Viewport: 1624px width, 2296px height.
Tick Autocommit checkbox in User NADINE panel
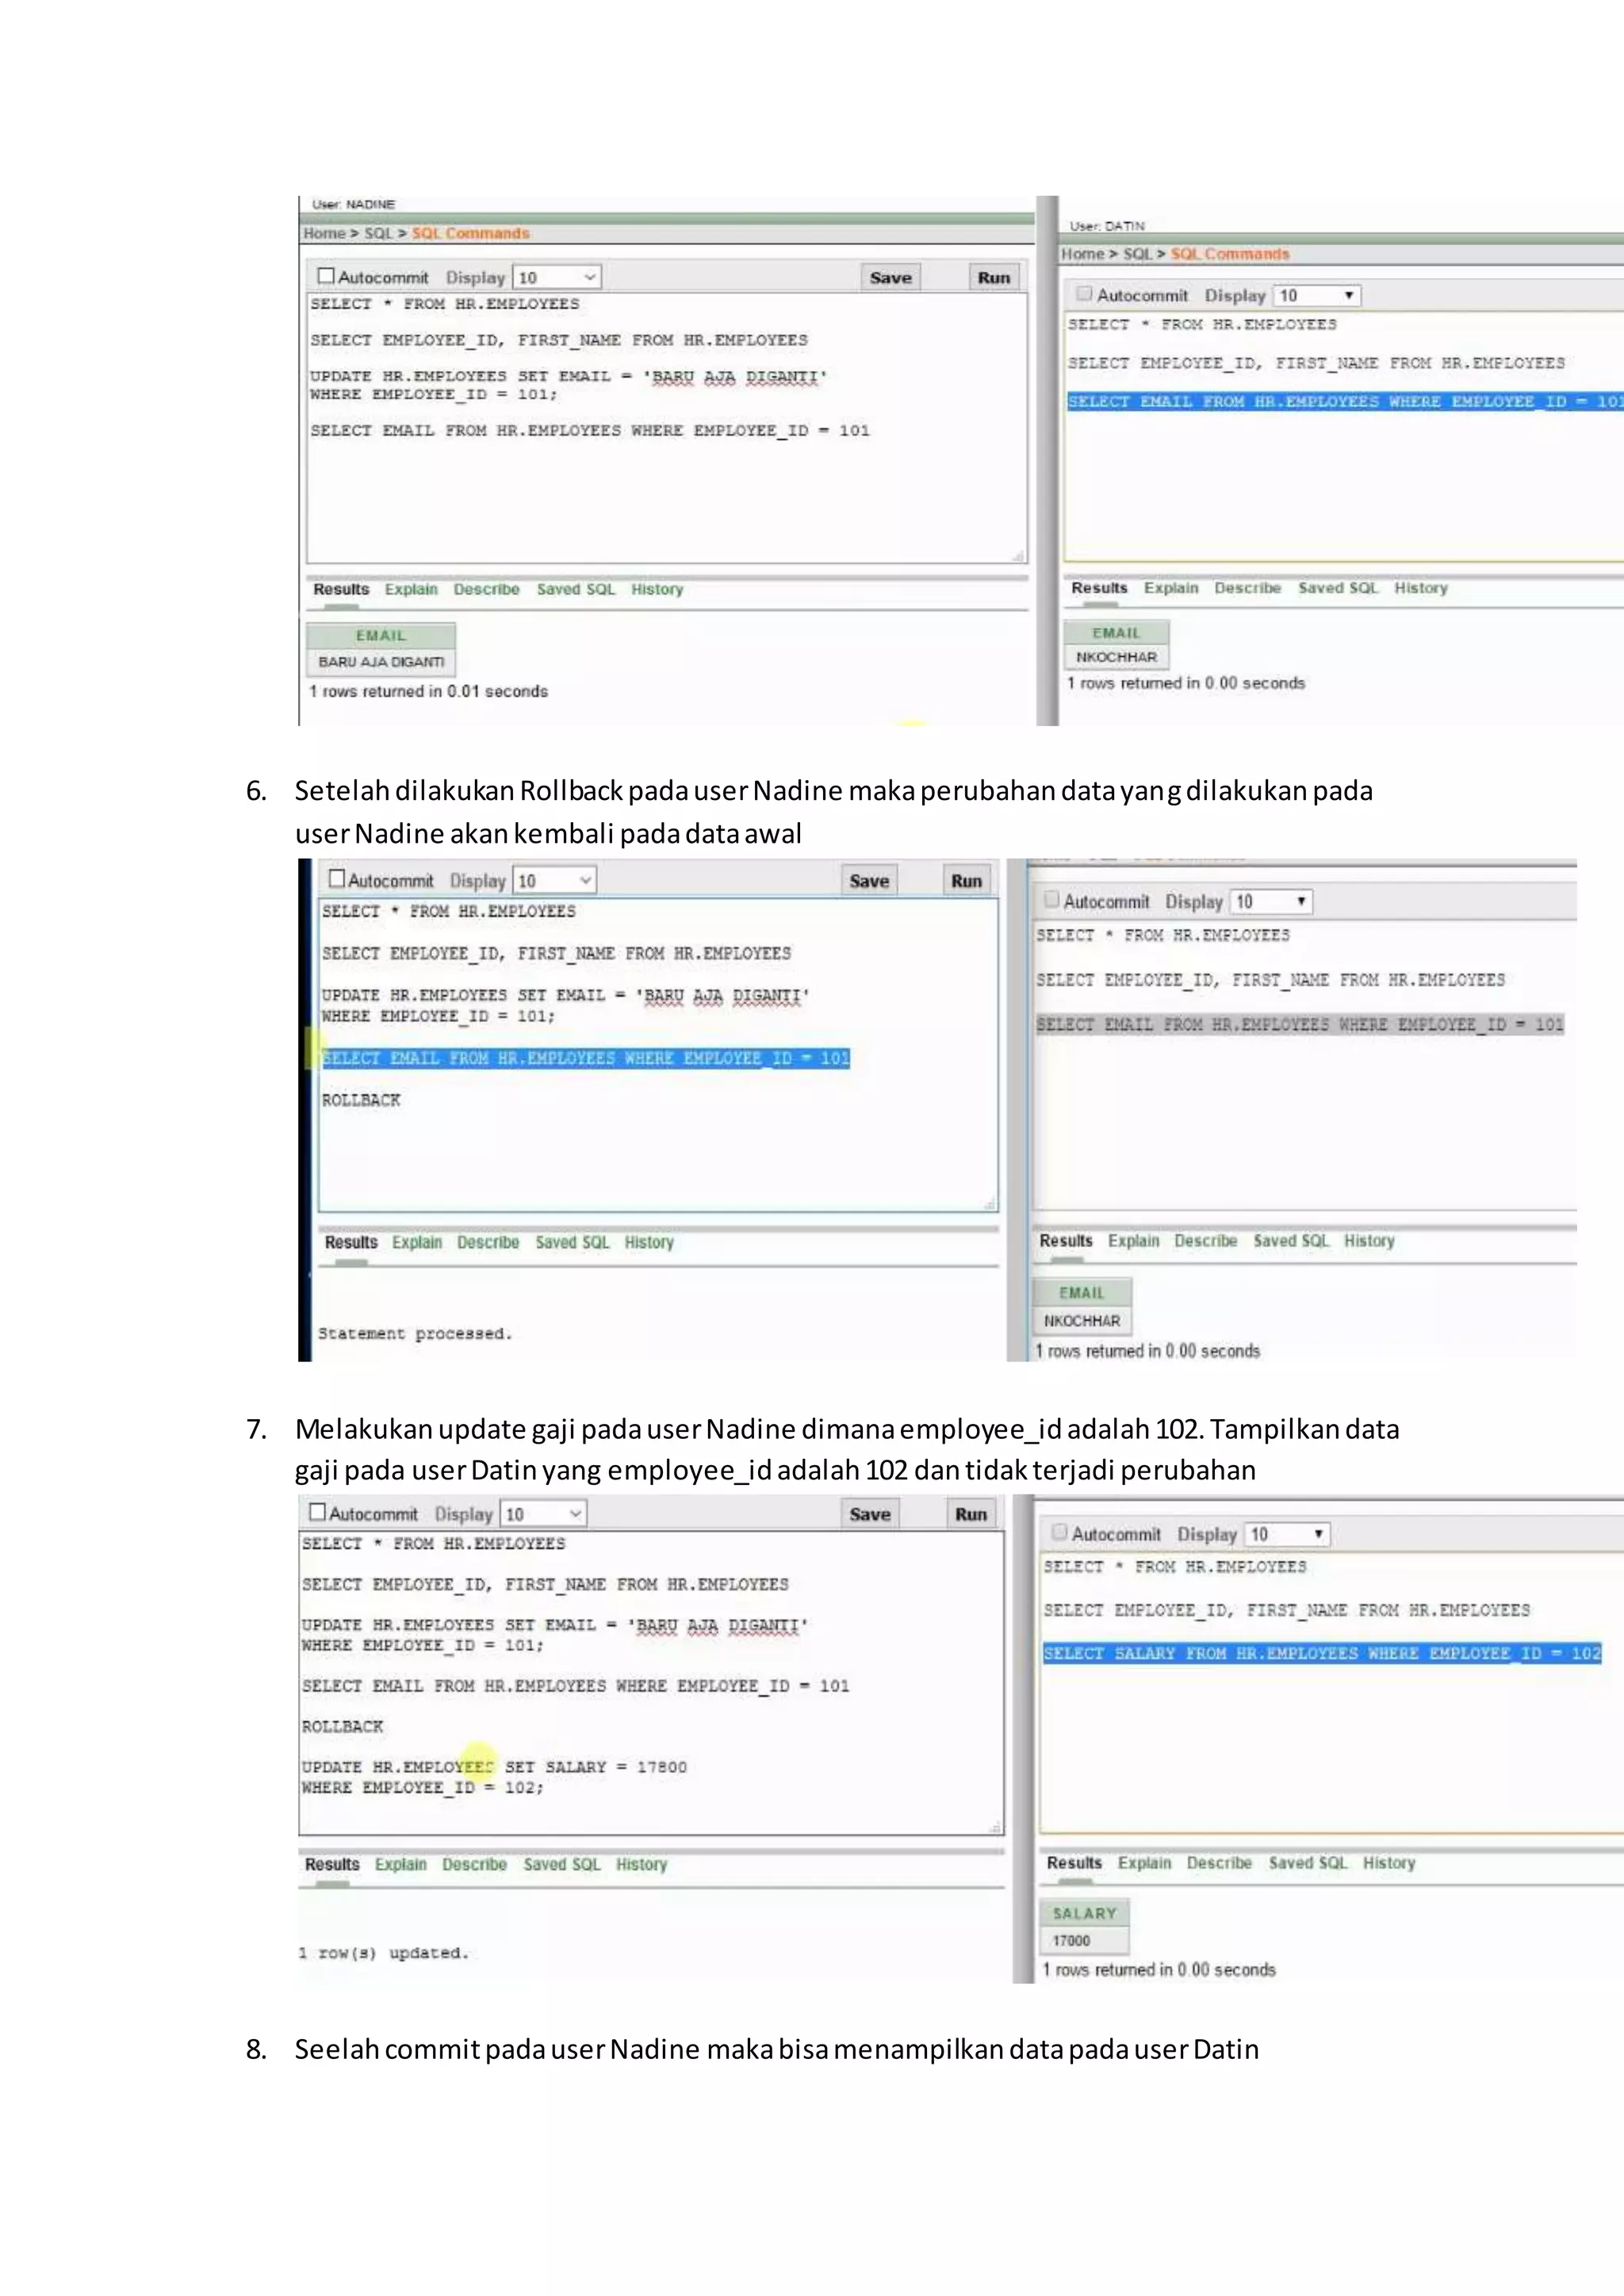pyautogui.click(x=326, y=276)
